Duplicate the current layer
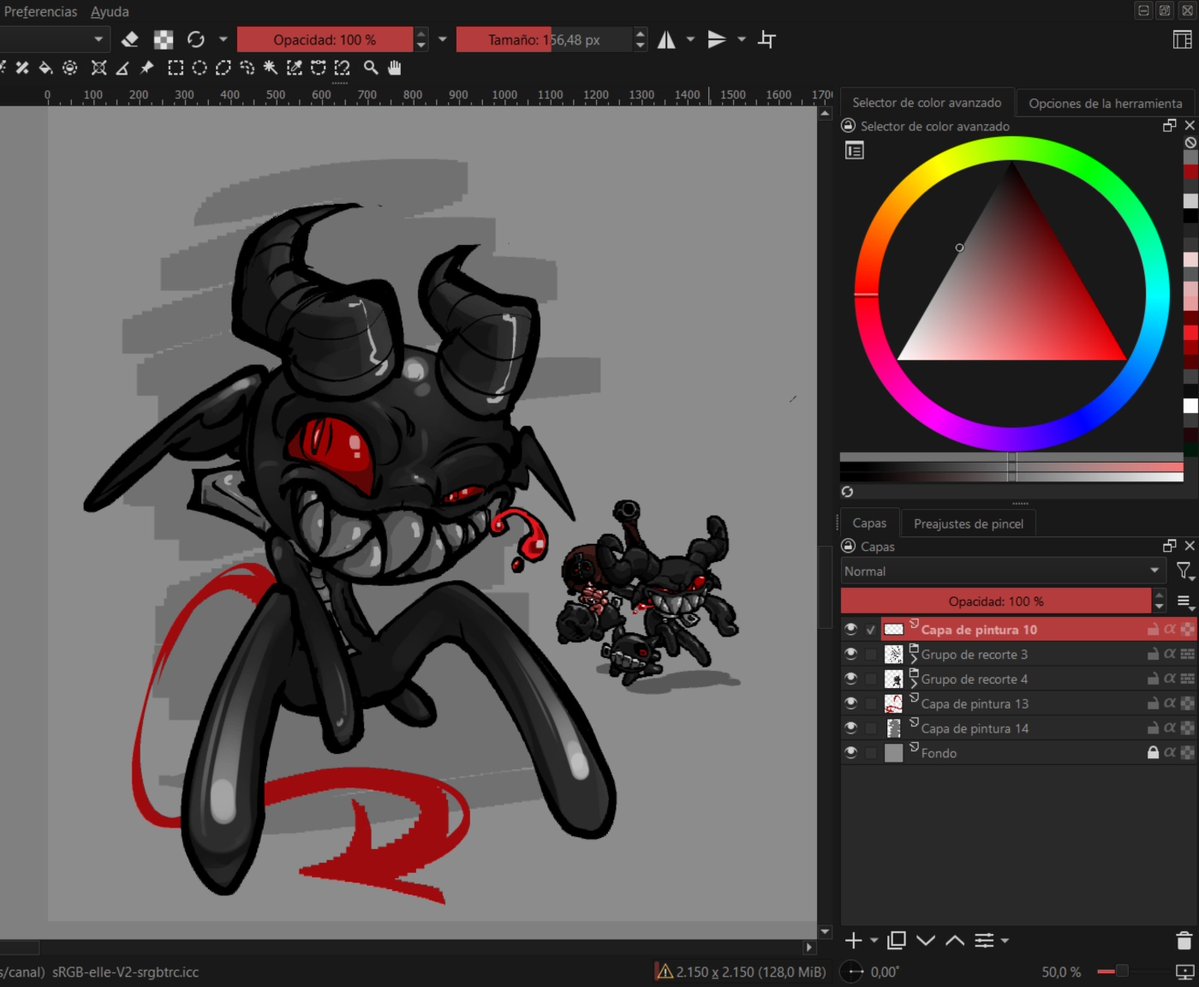 coord(897,940)
